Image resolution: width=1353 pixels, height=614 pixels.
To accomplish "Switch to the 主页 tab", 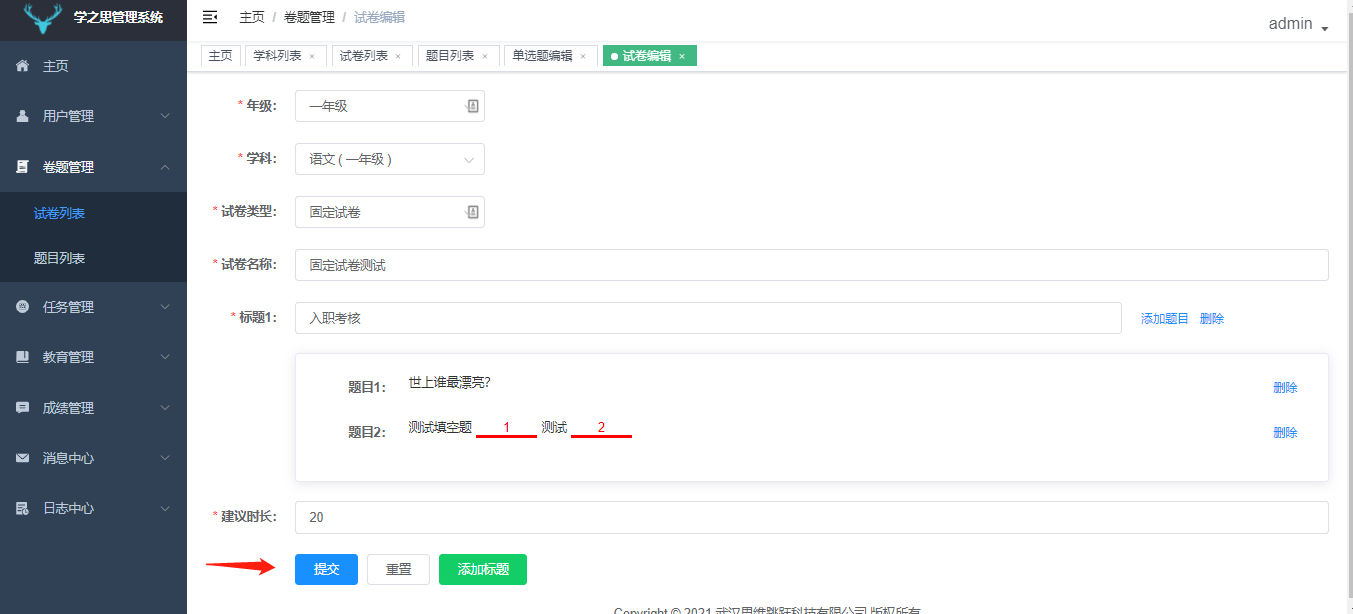I will (x=221, y=56).
